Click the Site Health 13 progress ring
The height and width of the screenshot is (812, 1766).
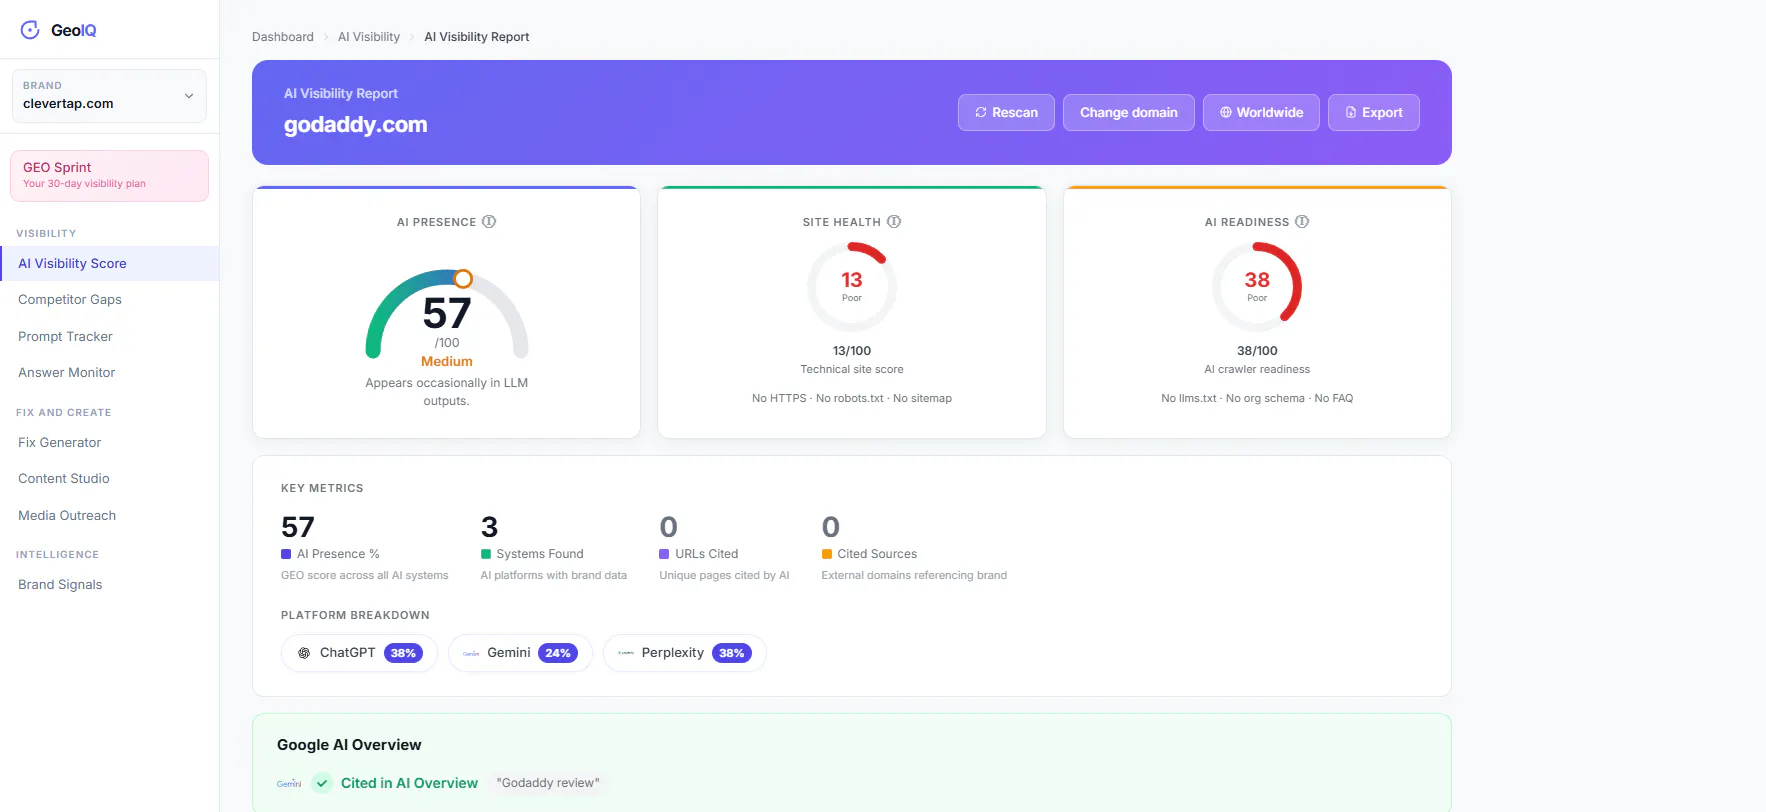(852, 287)
